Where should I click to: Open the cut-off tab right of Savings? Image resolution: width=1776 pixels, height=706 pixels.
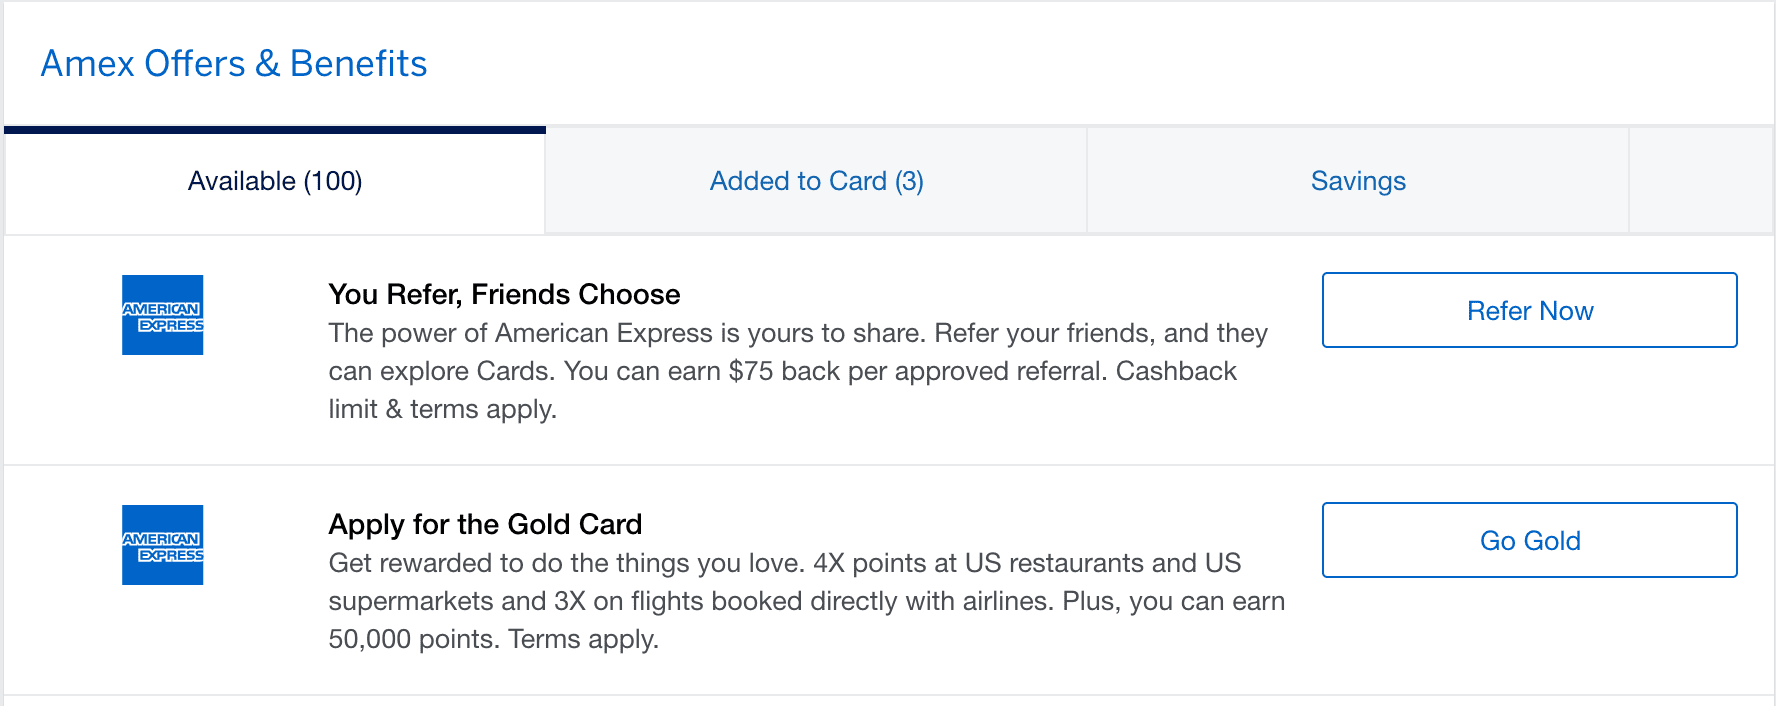click(1702, 181)
